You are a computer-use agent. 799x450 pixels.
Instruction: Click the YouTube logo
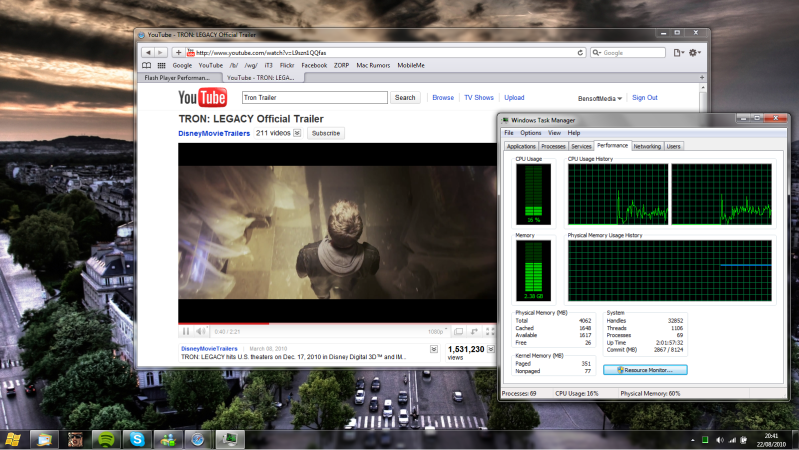click(x=202, y=97)
